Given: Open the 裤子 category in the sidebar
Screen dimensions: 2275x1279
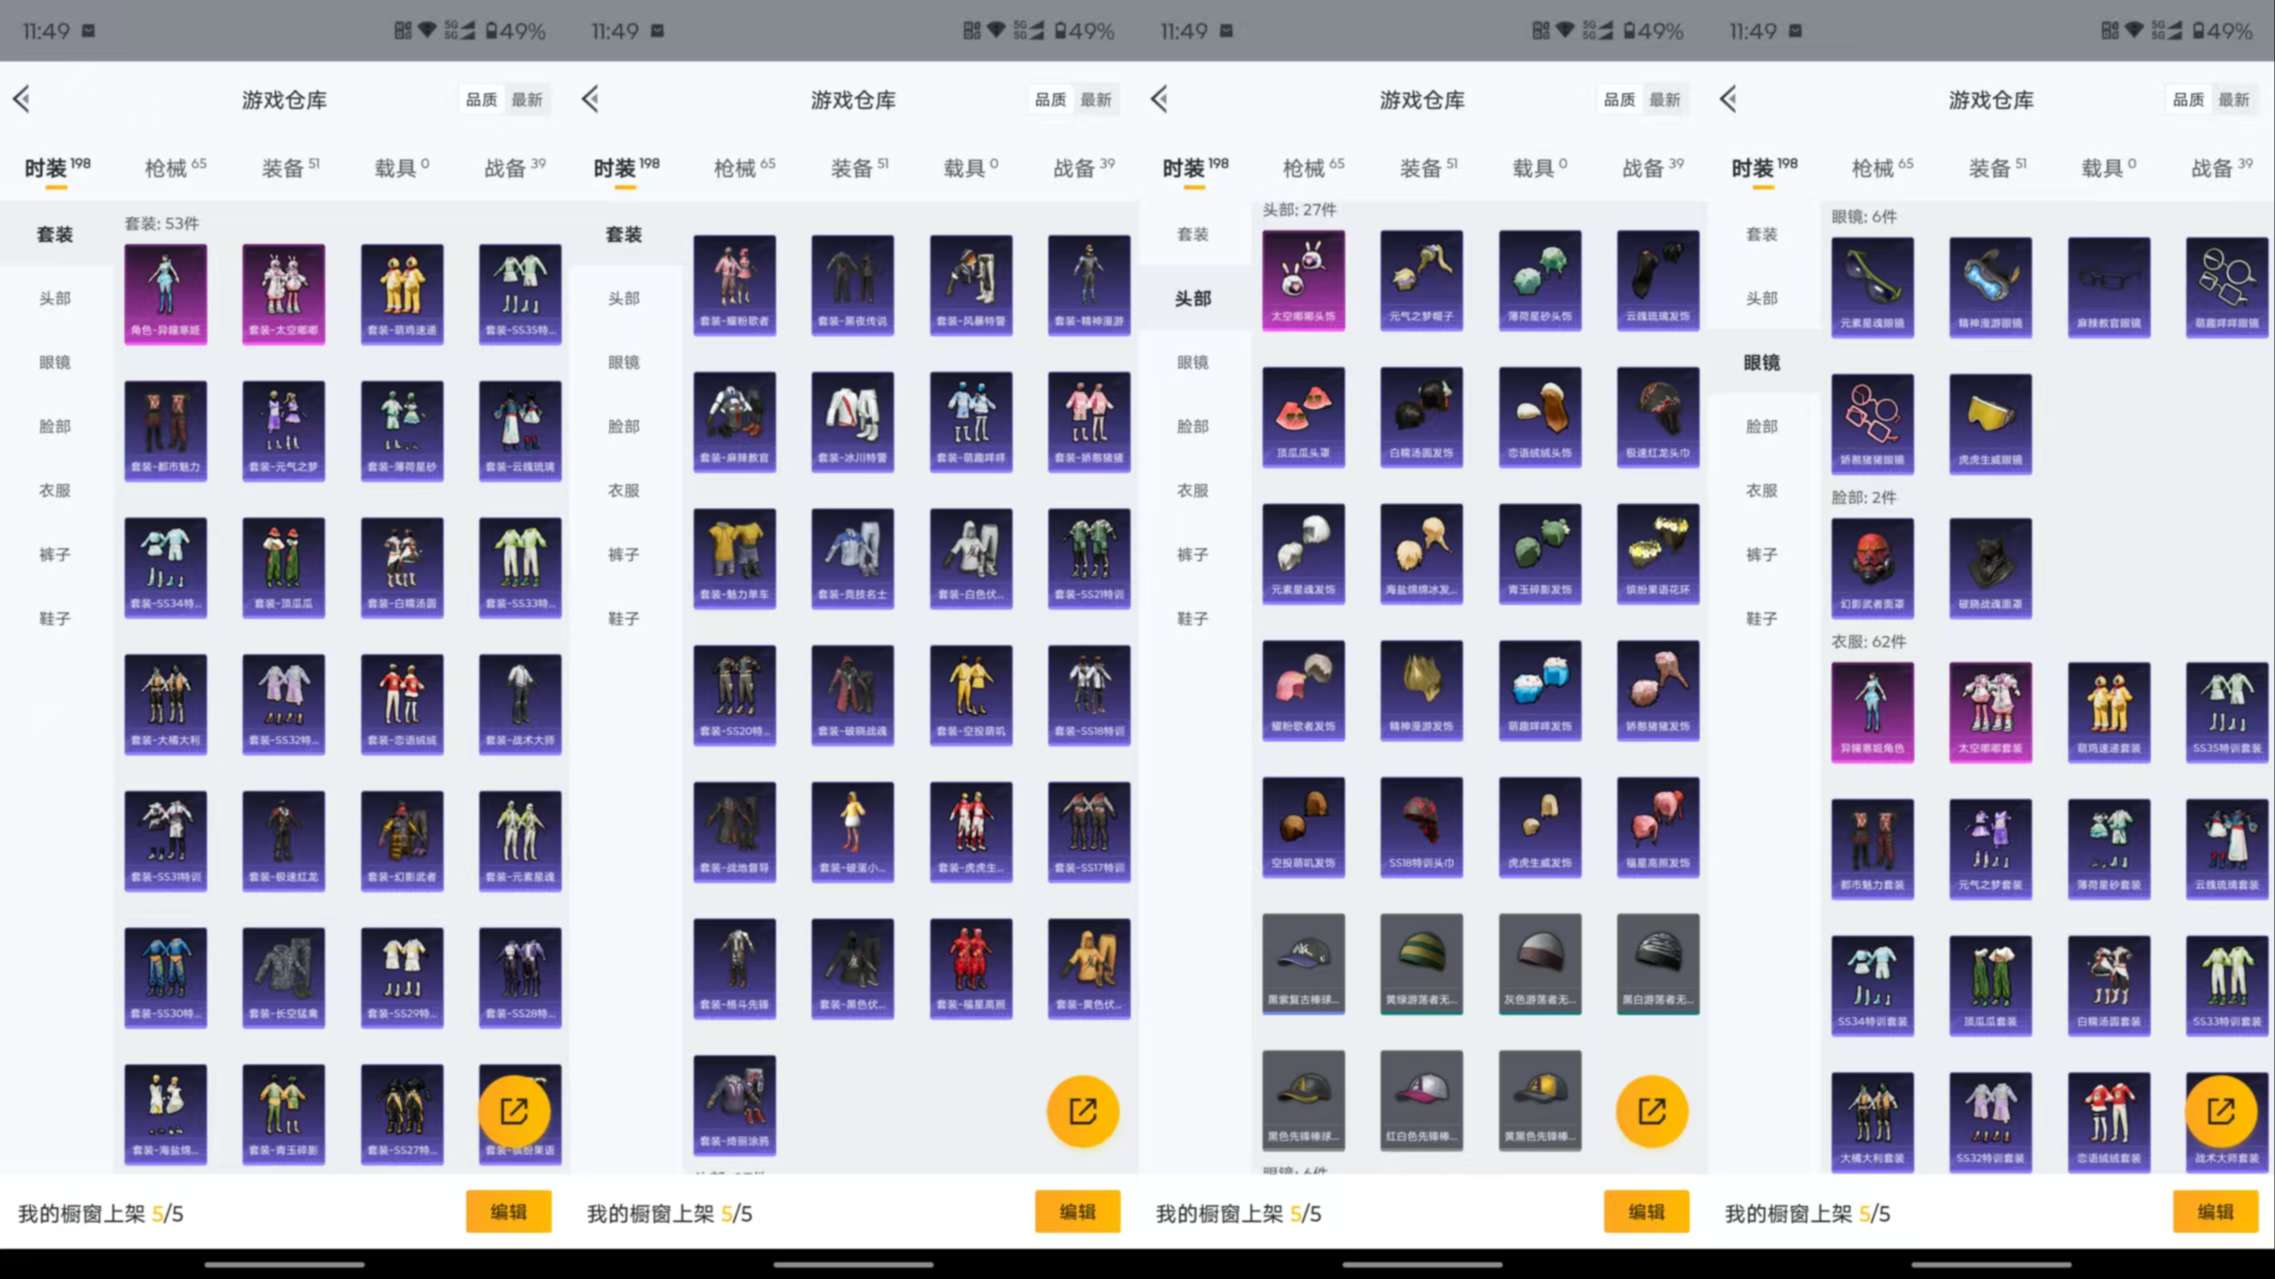Looking at the screenshot, I should [55, 554].
